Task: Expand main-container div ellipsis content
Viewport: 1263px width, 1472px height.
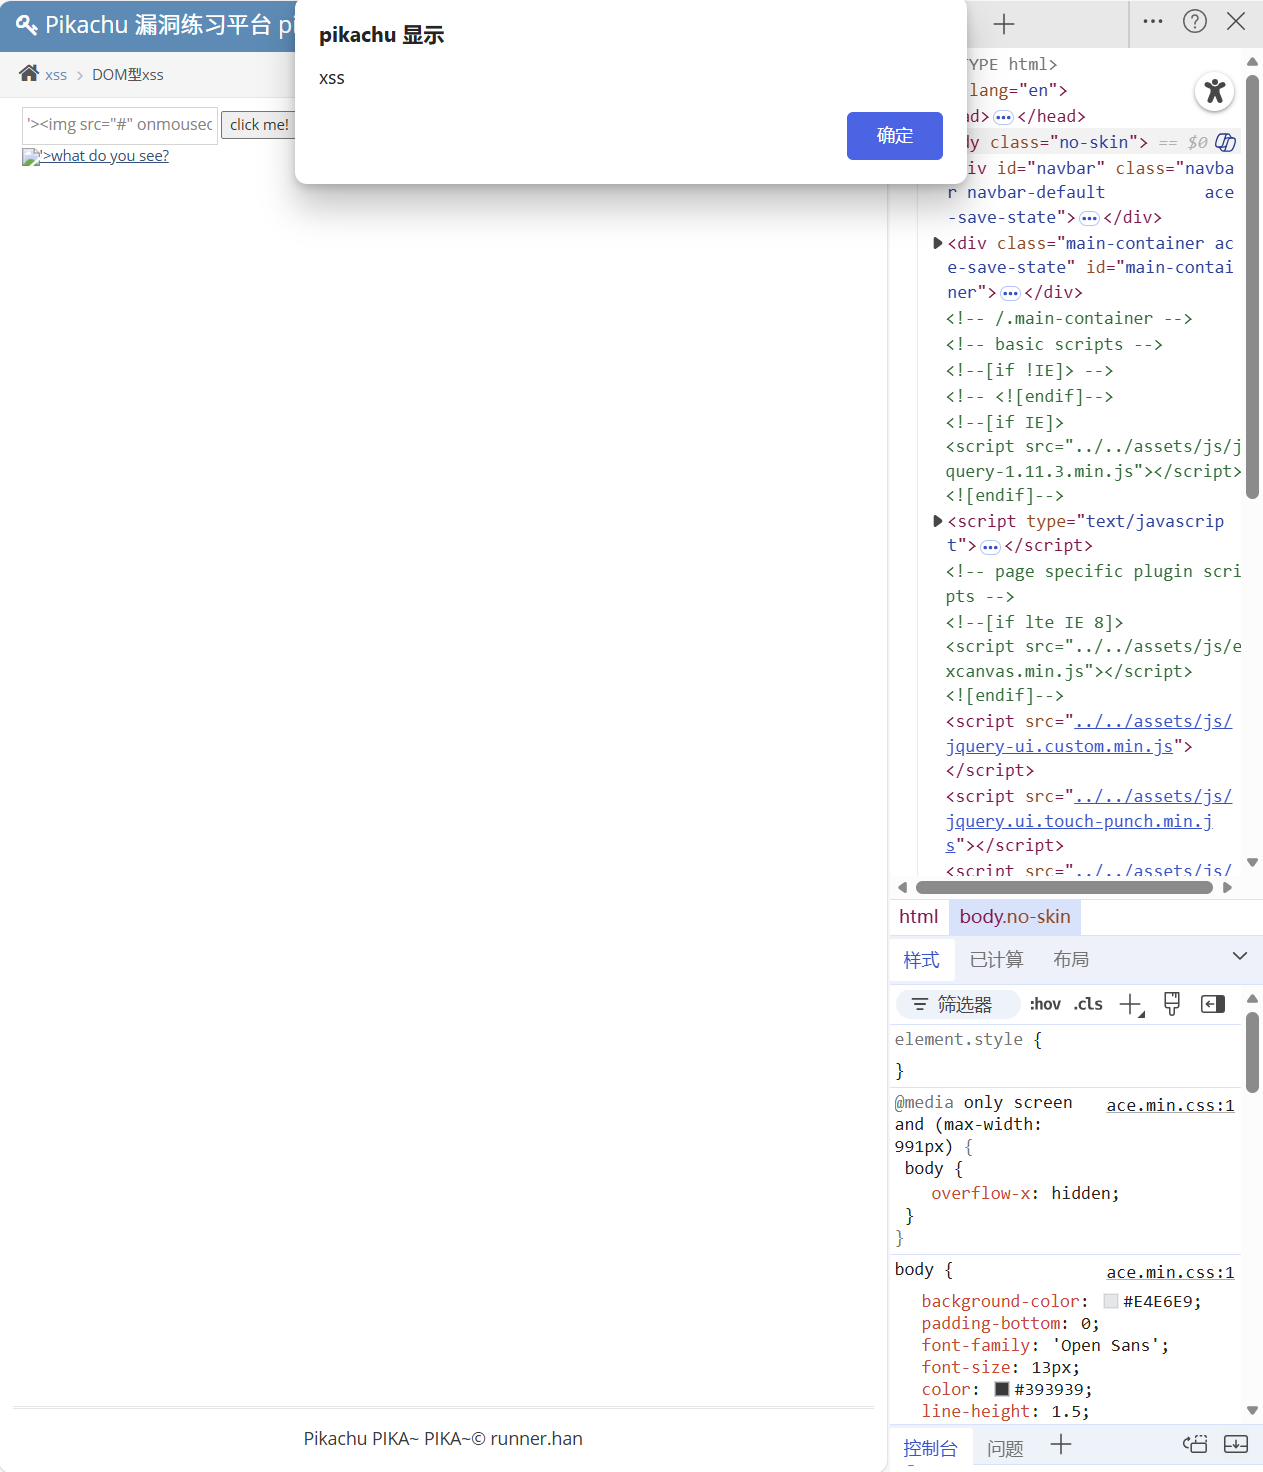Action: 1010,293
